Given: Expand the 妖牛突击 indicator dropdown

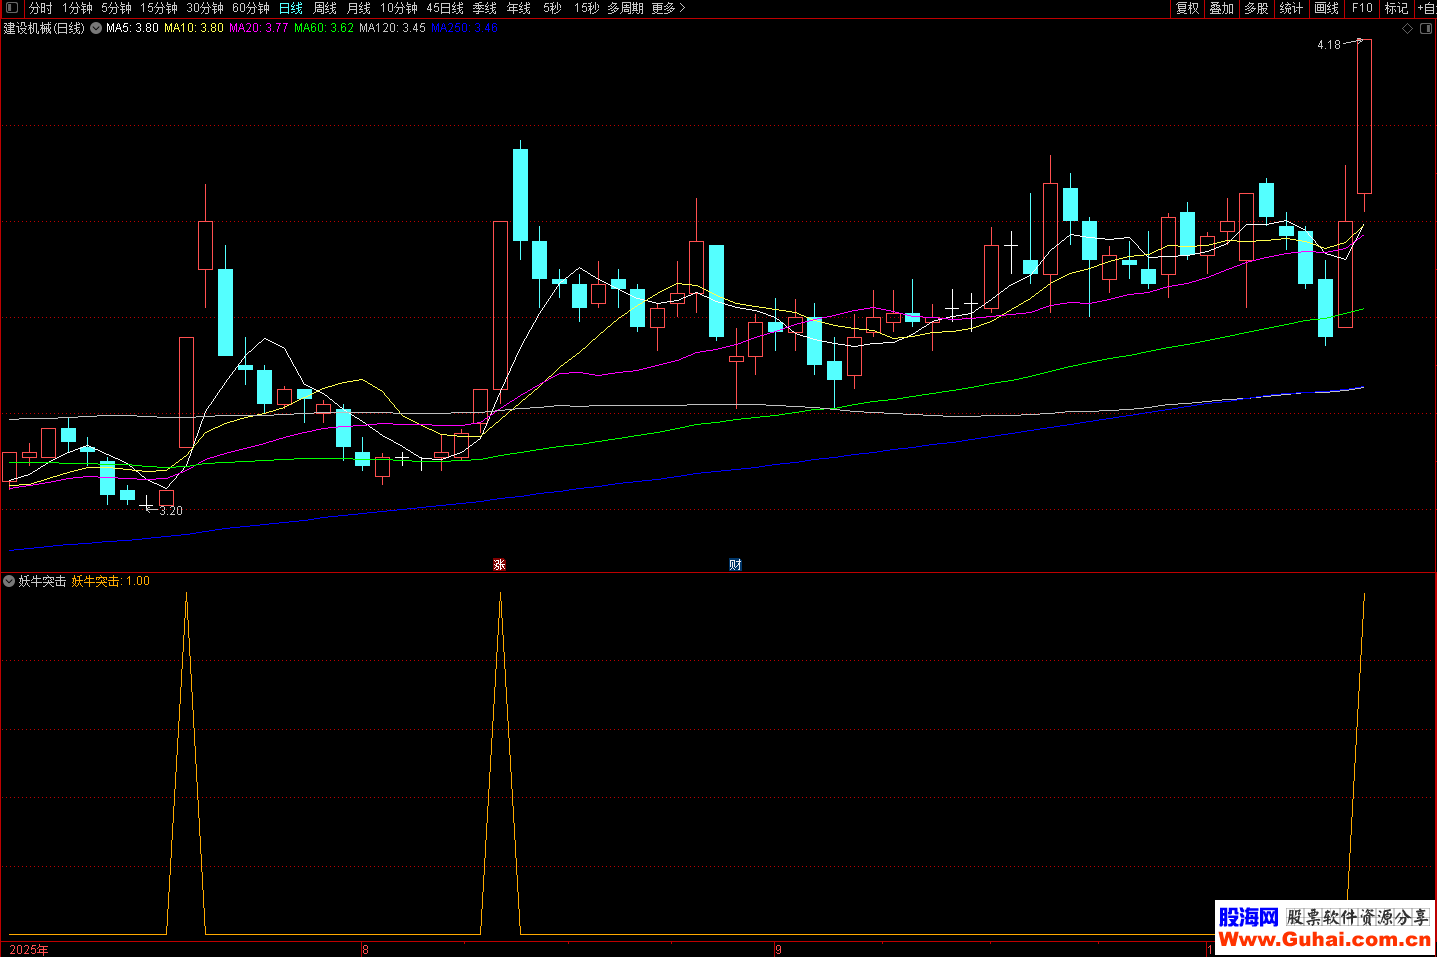Looking at the screenshot, I should 9,581.
